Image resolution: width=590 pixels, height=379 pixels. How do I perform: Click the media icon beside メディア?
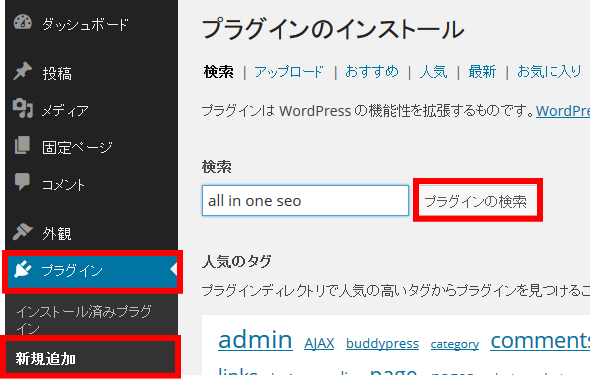(23, 108)
